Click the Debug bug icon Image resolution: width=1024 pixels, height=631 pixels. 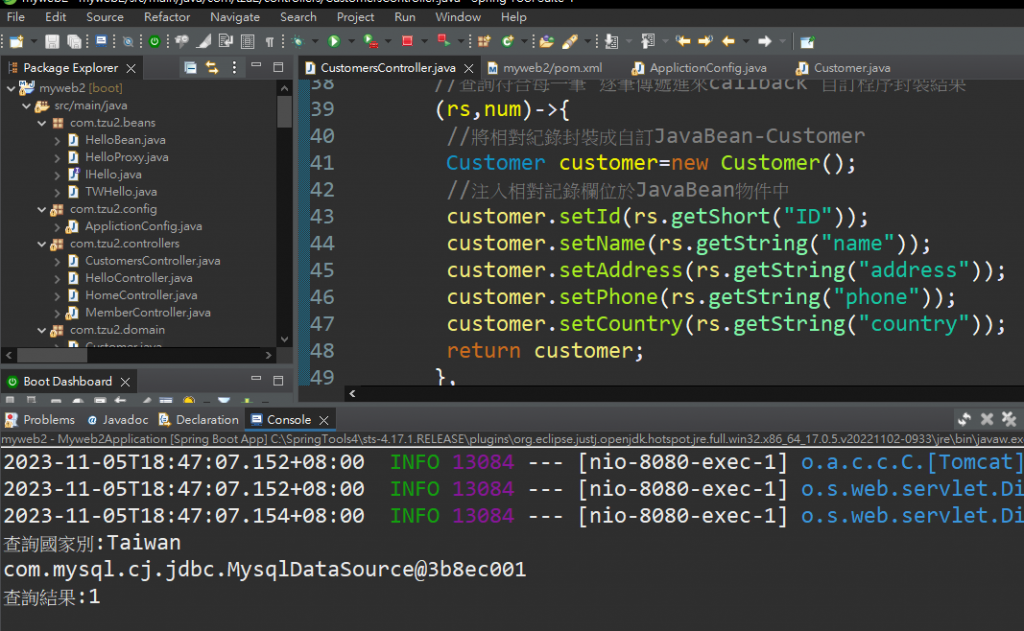298,41
